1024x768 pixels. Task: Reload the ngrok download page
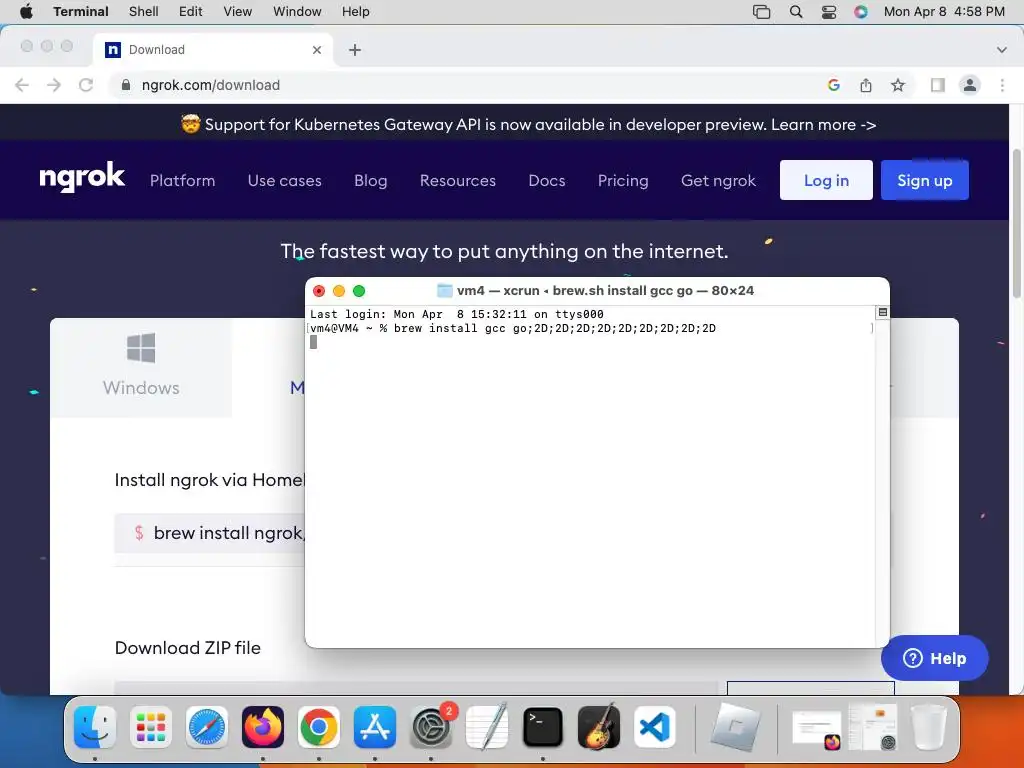tap(86, 85)
